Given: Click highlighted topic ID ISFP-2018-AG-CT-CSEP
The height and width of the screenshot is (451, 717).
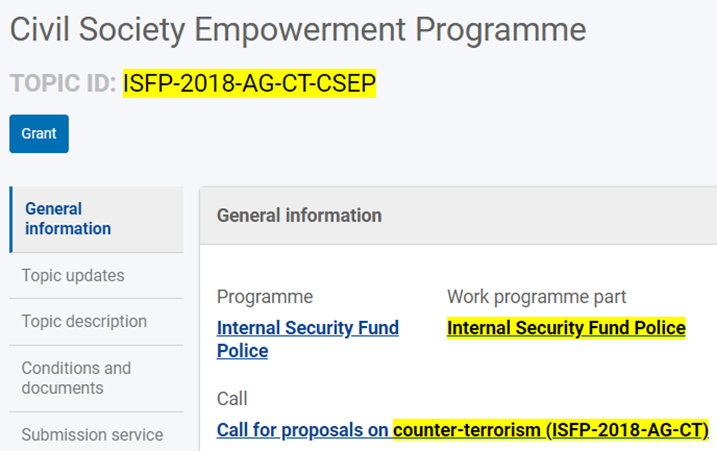Looking at the screenshot, I should pyautogui.click(x=249, y=83).
